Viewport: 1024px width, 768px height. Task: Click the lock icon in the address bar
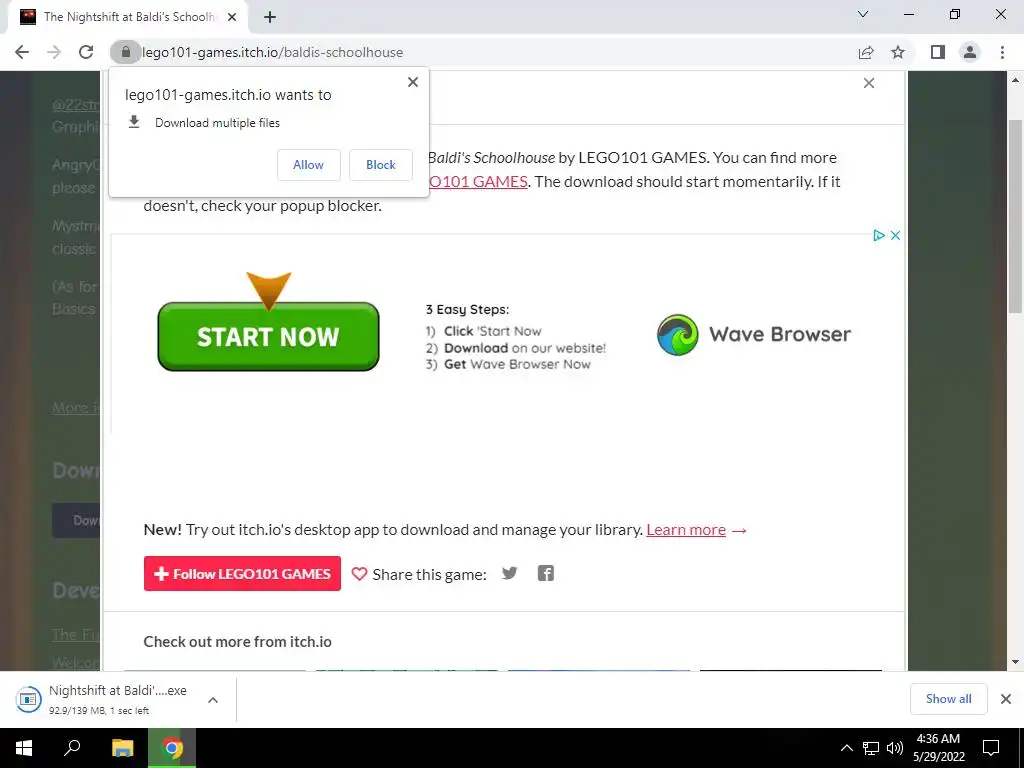tap(125, 52)
